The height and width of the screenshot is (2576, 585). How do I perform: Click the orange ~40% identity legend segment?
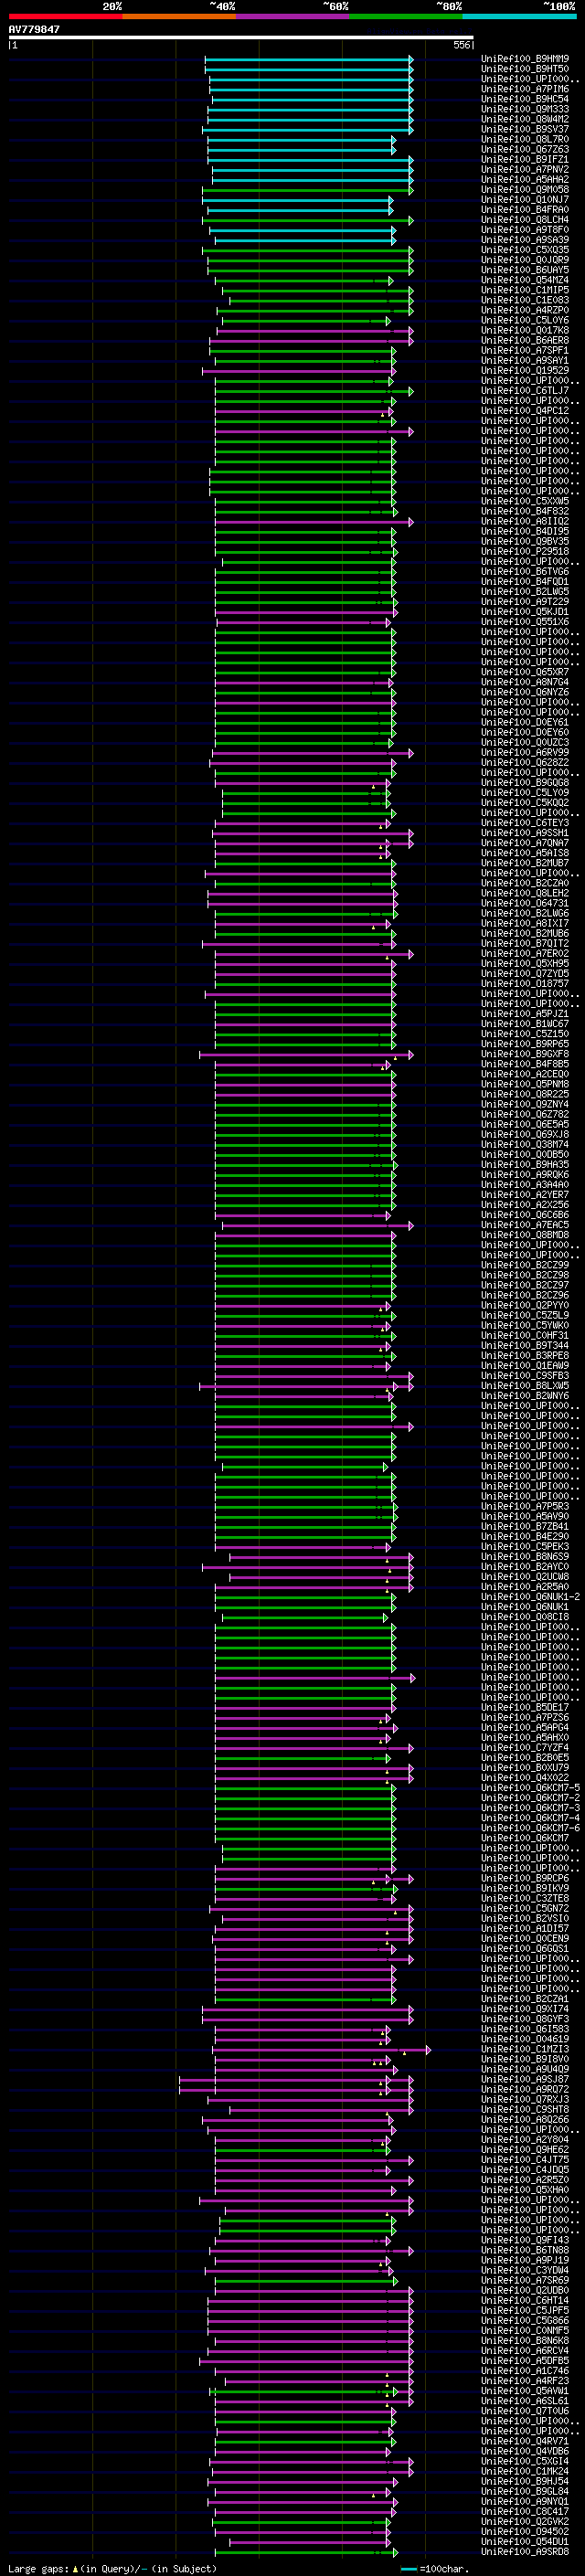tap(179, 16)
